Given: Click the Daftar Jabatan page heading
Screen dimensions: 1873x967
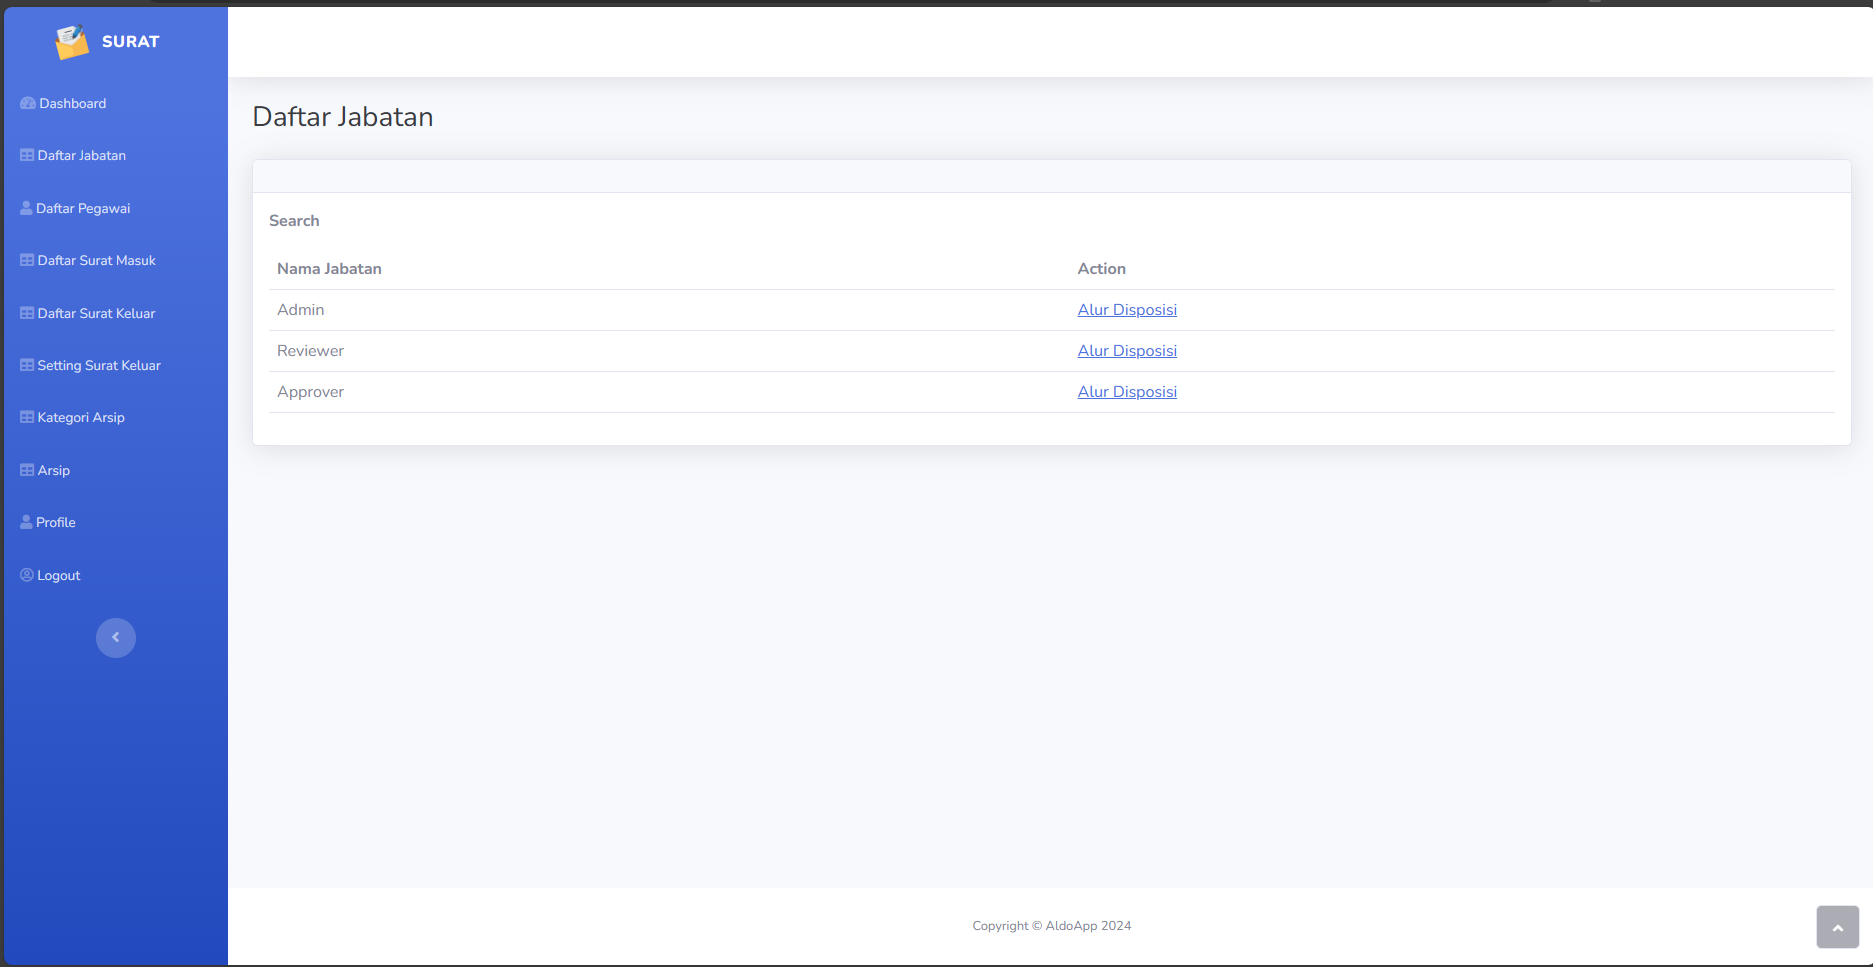Looking at the screenshot, I should coord(343,117).
